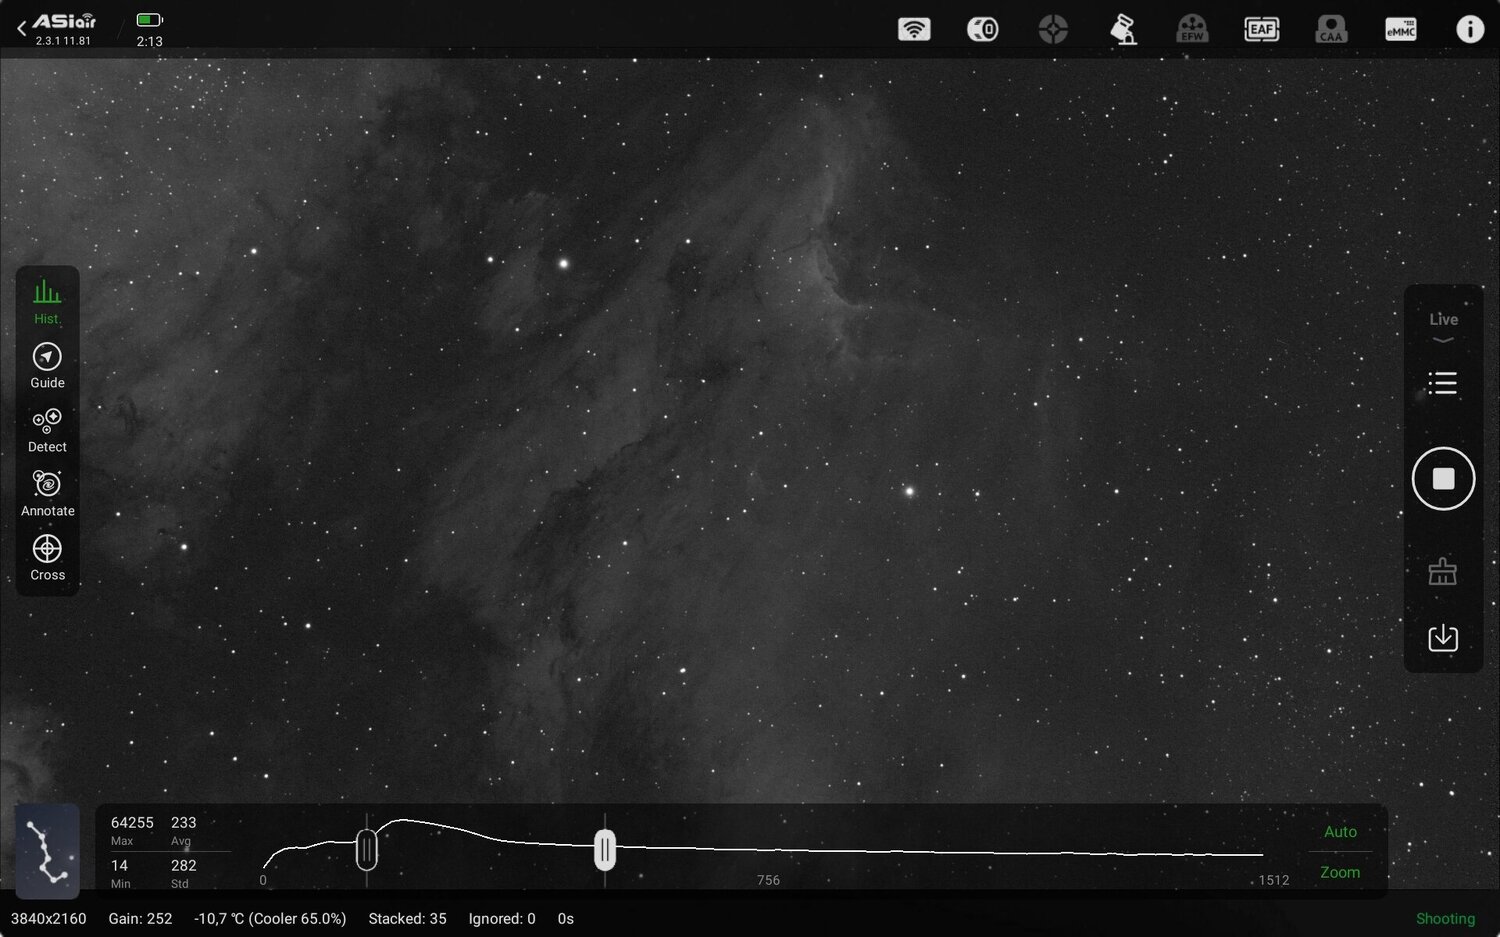Toggle Zoom stretch mode

pyautogui.click(x=1339, y=871)
